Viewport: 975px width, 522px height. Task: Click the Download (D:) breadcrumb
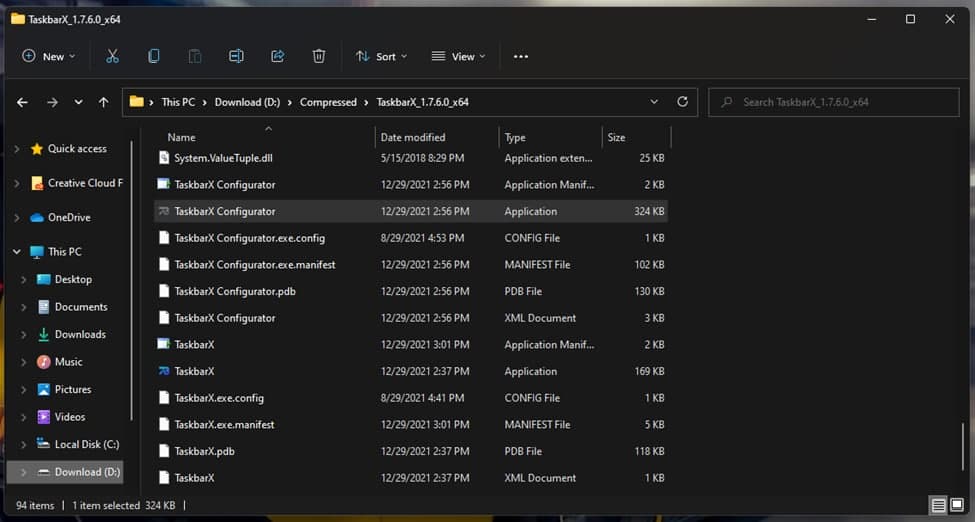[x=247, y=102]
